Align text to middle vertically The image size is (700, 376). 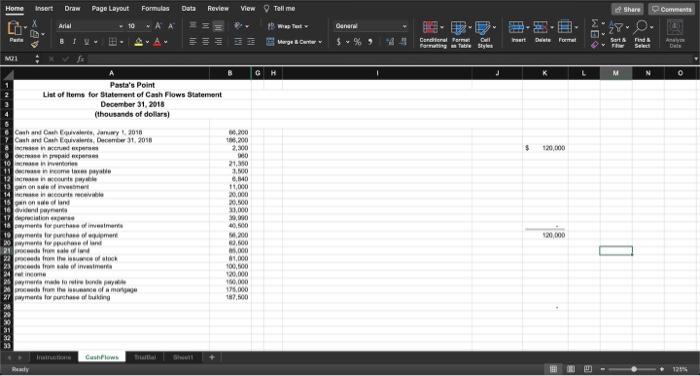pyautogui.click(x=205, y=25)
